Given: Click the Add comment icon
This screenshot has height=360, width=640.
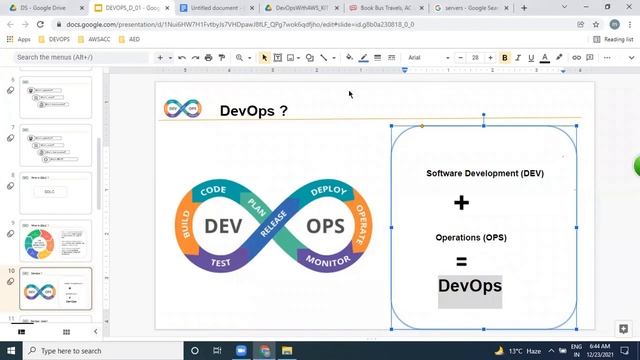Looking at the screenshot, I should coord(590,58).
